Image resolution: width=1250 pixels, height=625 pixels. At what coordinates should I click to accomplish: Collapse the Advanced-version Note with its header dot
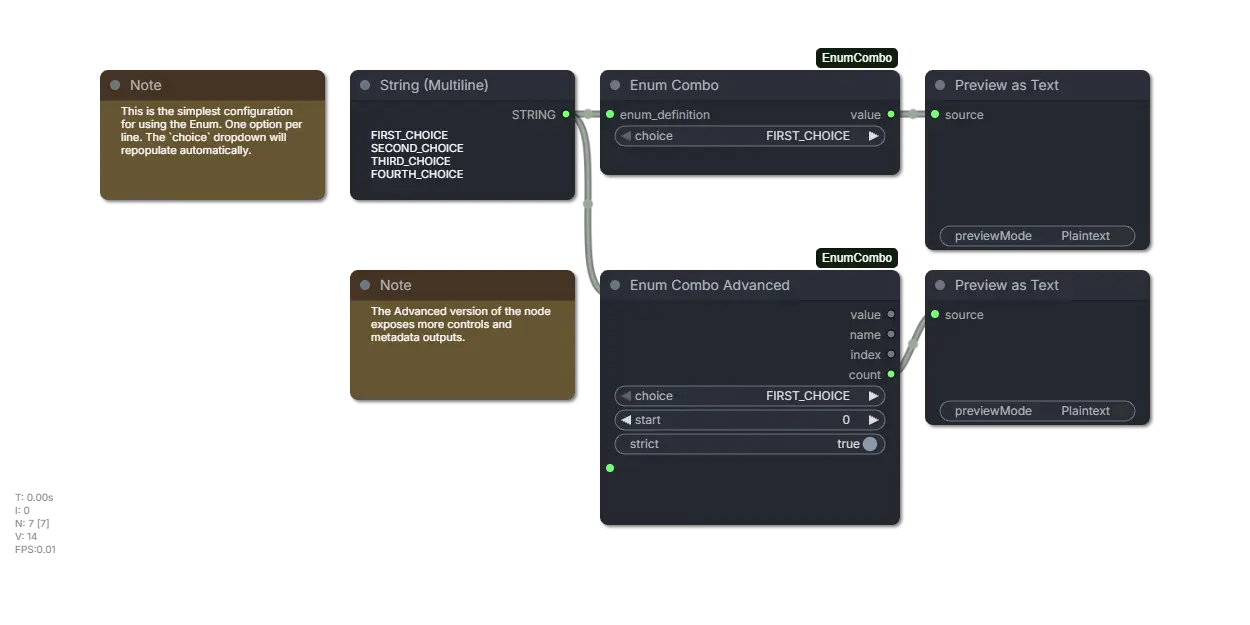[x=365, y=285]
